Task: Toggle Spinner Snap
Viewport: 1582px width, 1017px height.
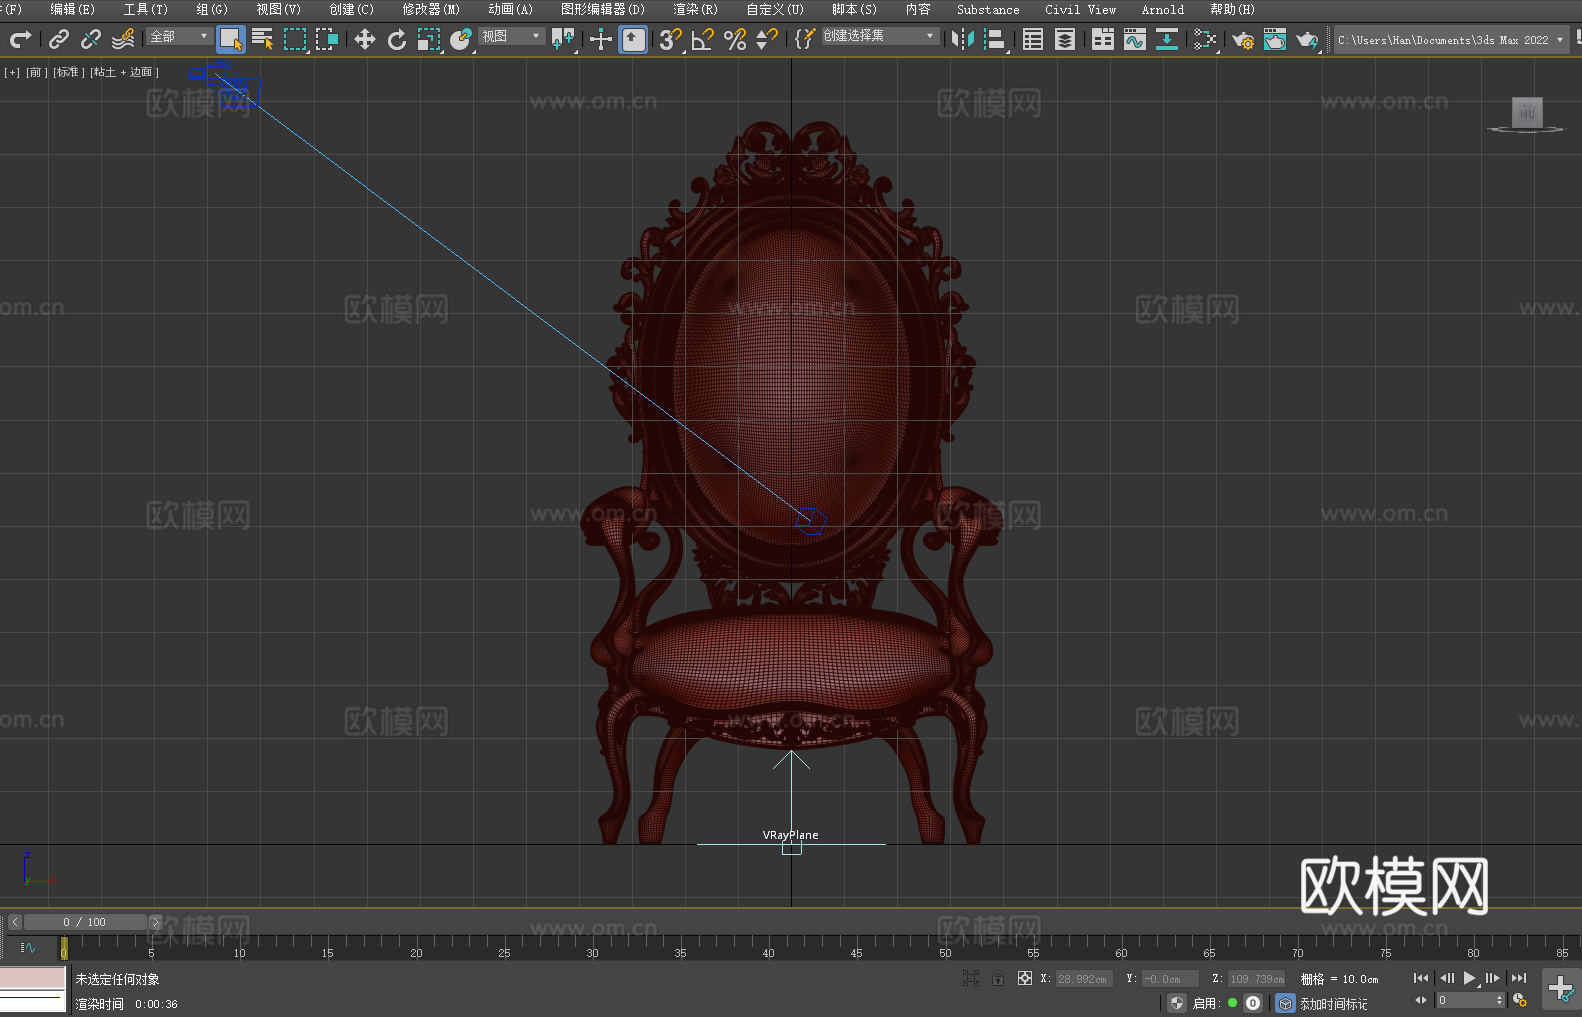Action: pos(767,39)
